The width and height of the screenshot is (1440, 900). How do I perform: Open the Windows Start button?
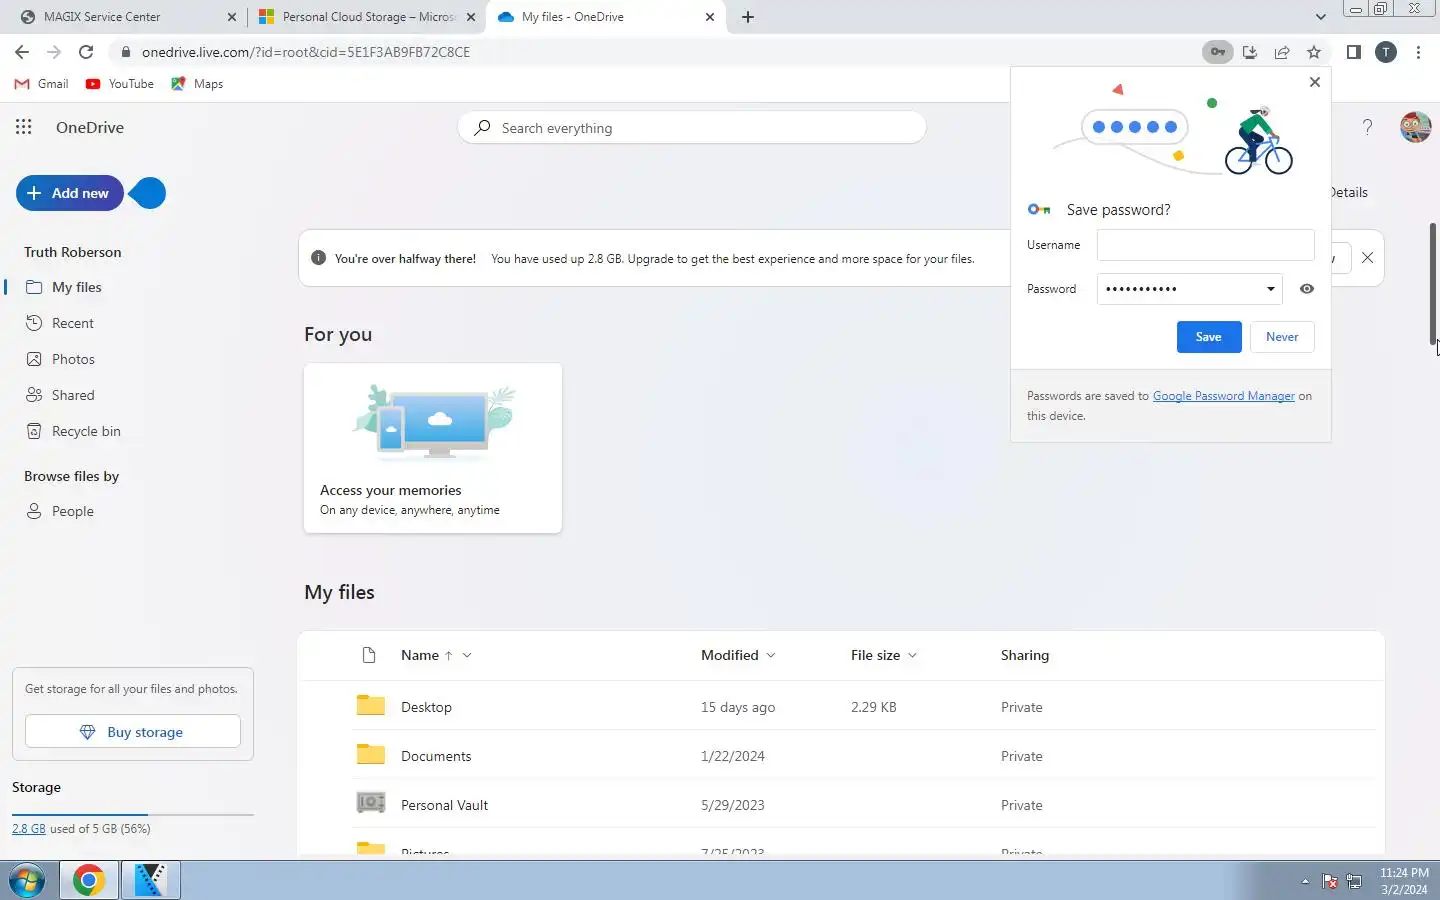tap(27, 880)
